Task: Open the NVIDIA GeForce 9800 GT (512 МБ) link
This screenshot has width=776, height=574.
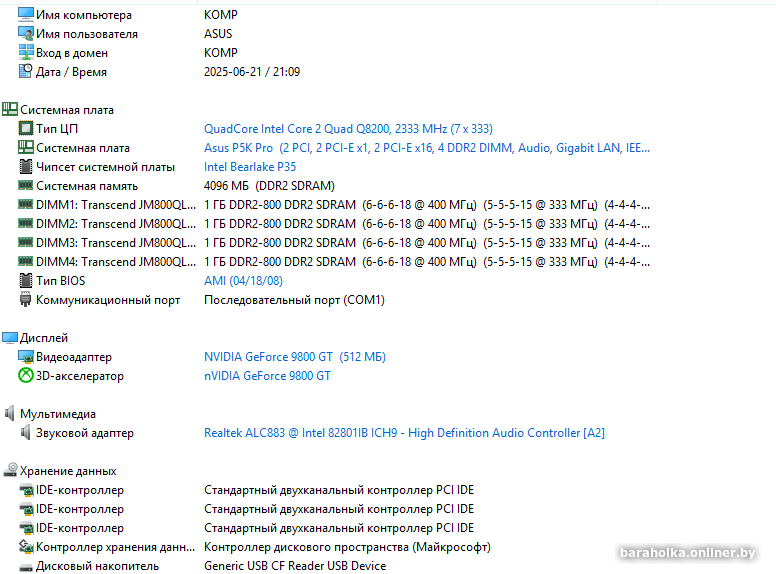Action: (x=295, y=357)
